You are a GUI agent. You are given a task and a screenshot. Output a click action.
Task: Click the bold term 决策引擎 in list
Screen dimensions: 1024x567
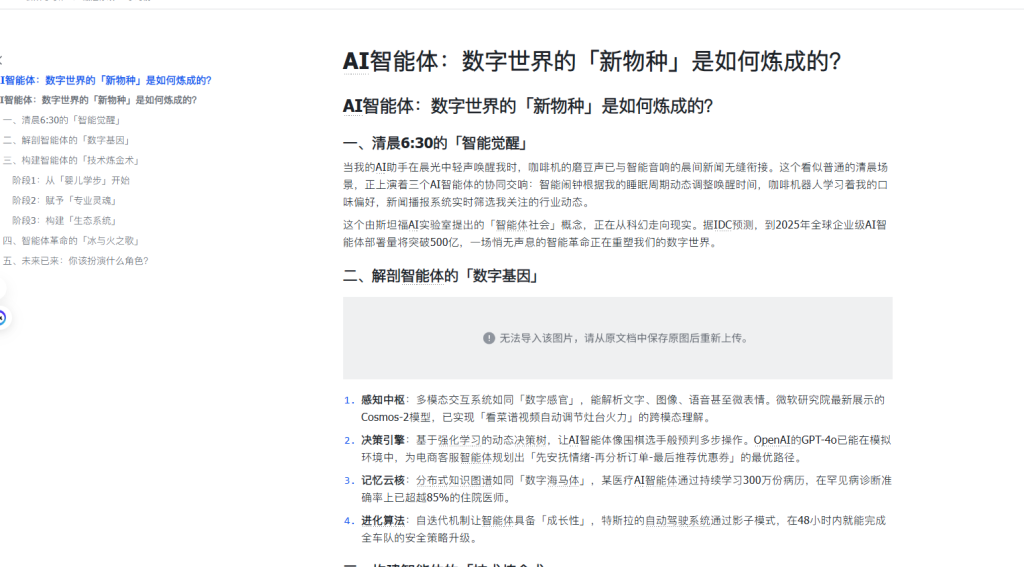point(383,440)
